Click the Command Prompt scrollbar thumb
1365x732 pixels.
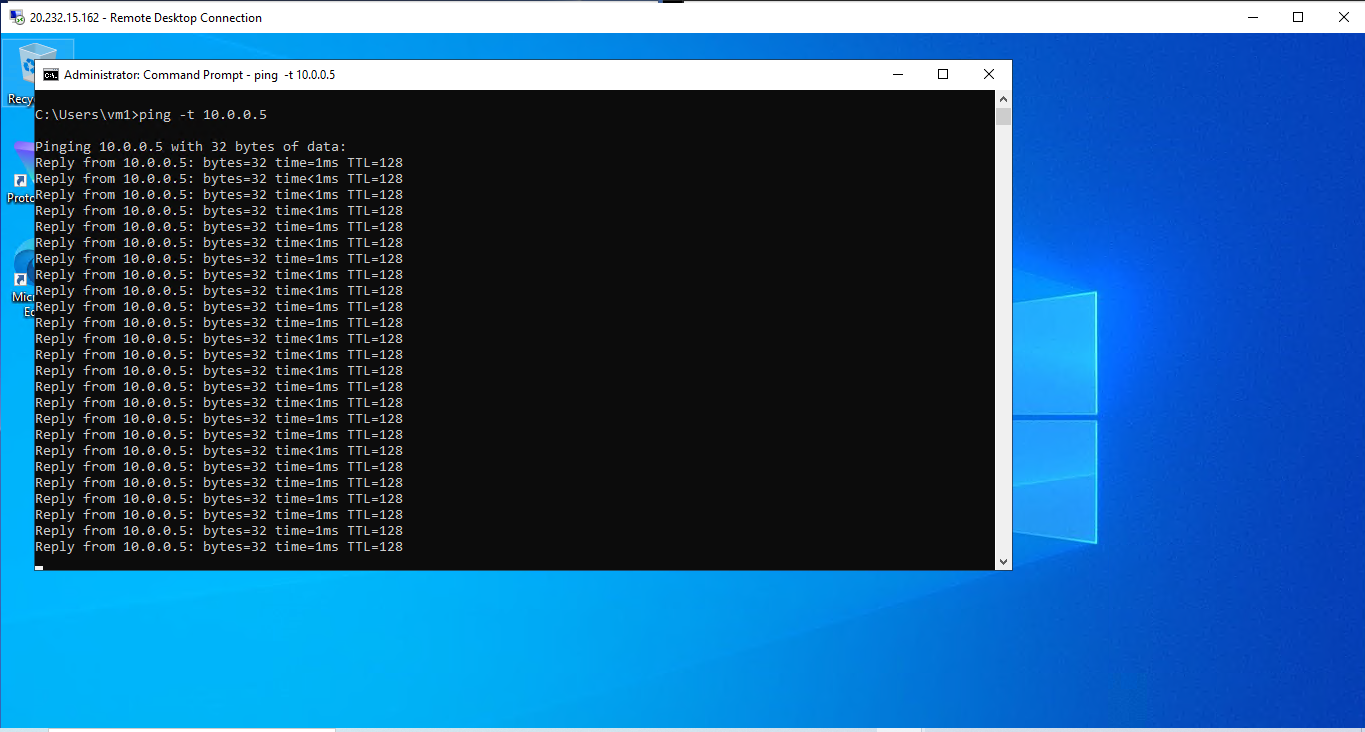[x=1004, y=116]
